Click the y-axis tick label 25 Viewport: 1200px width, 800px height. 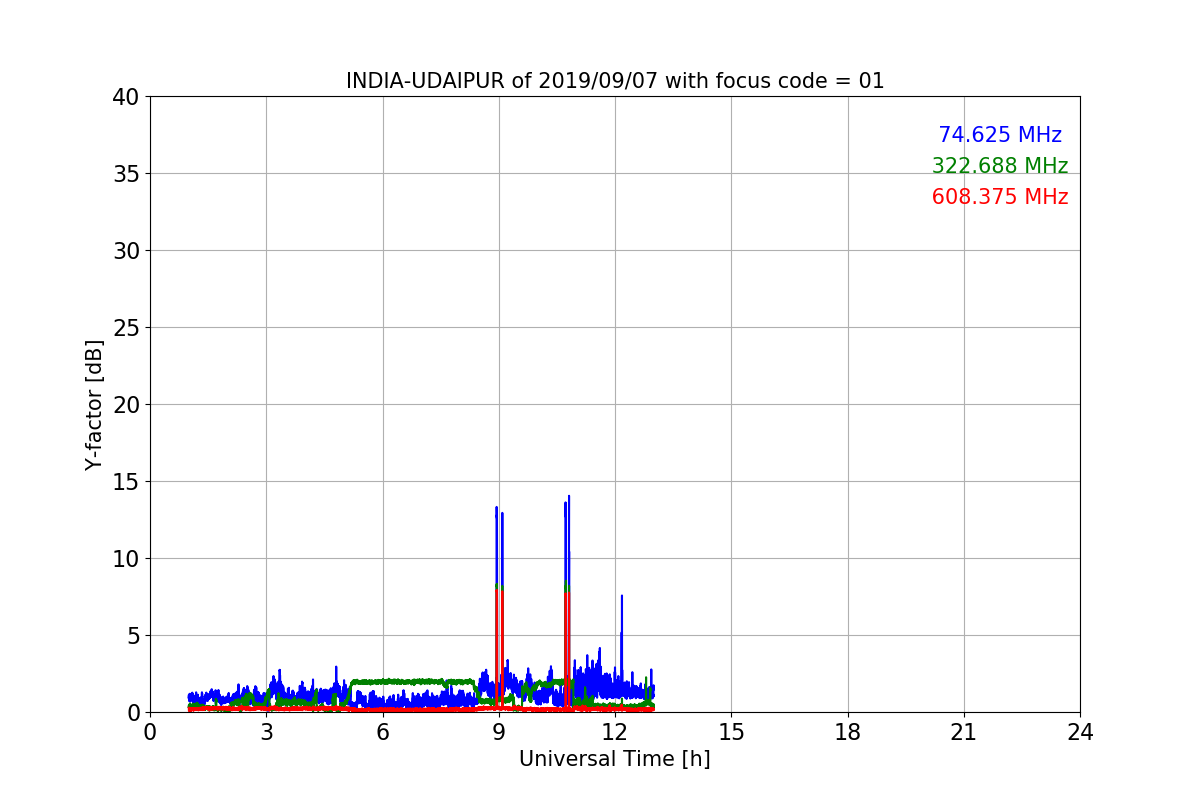(125, 328)
